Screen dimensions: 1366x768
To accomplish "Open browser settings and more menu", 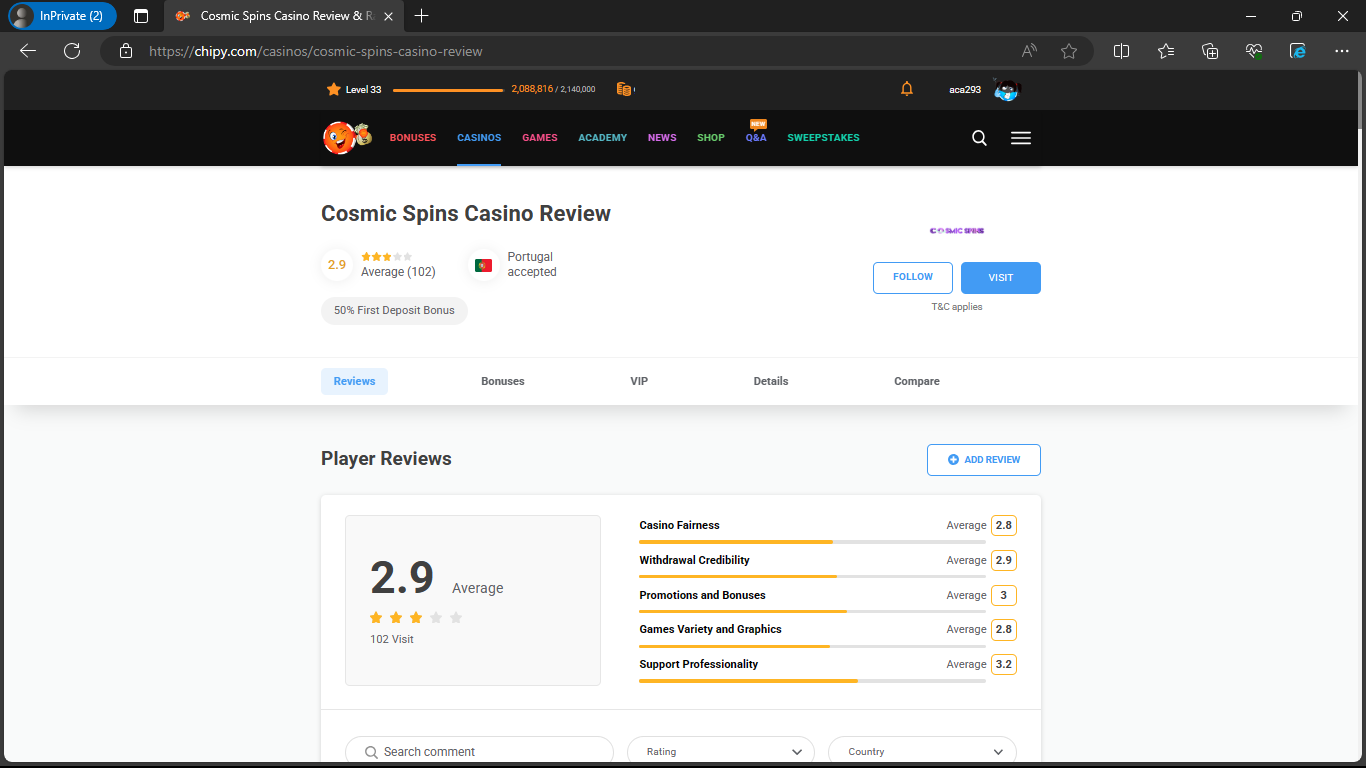I will pyautogui.click(x=1342, y=51).
